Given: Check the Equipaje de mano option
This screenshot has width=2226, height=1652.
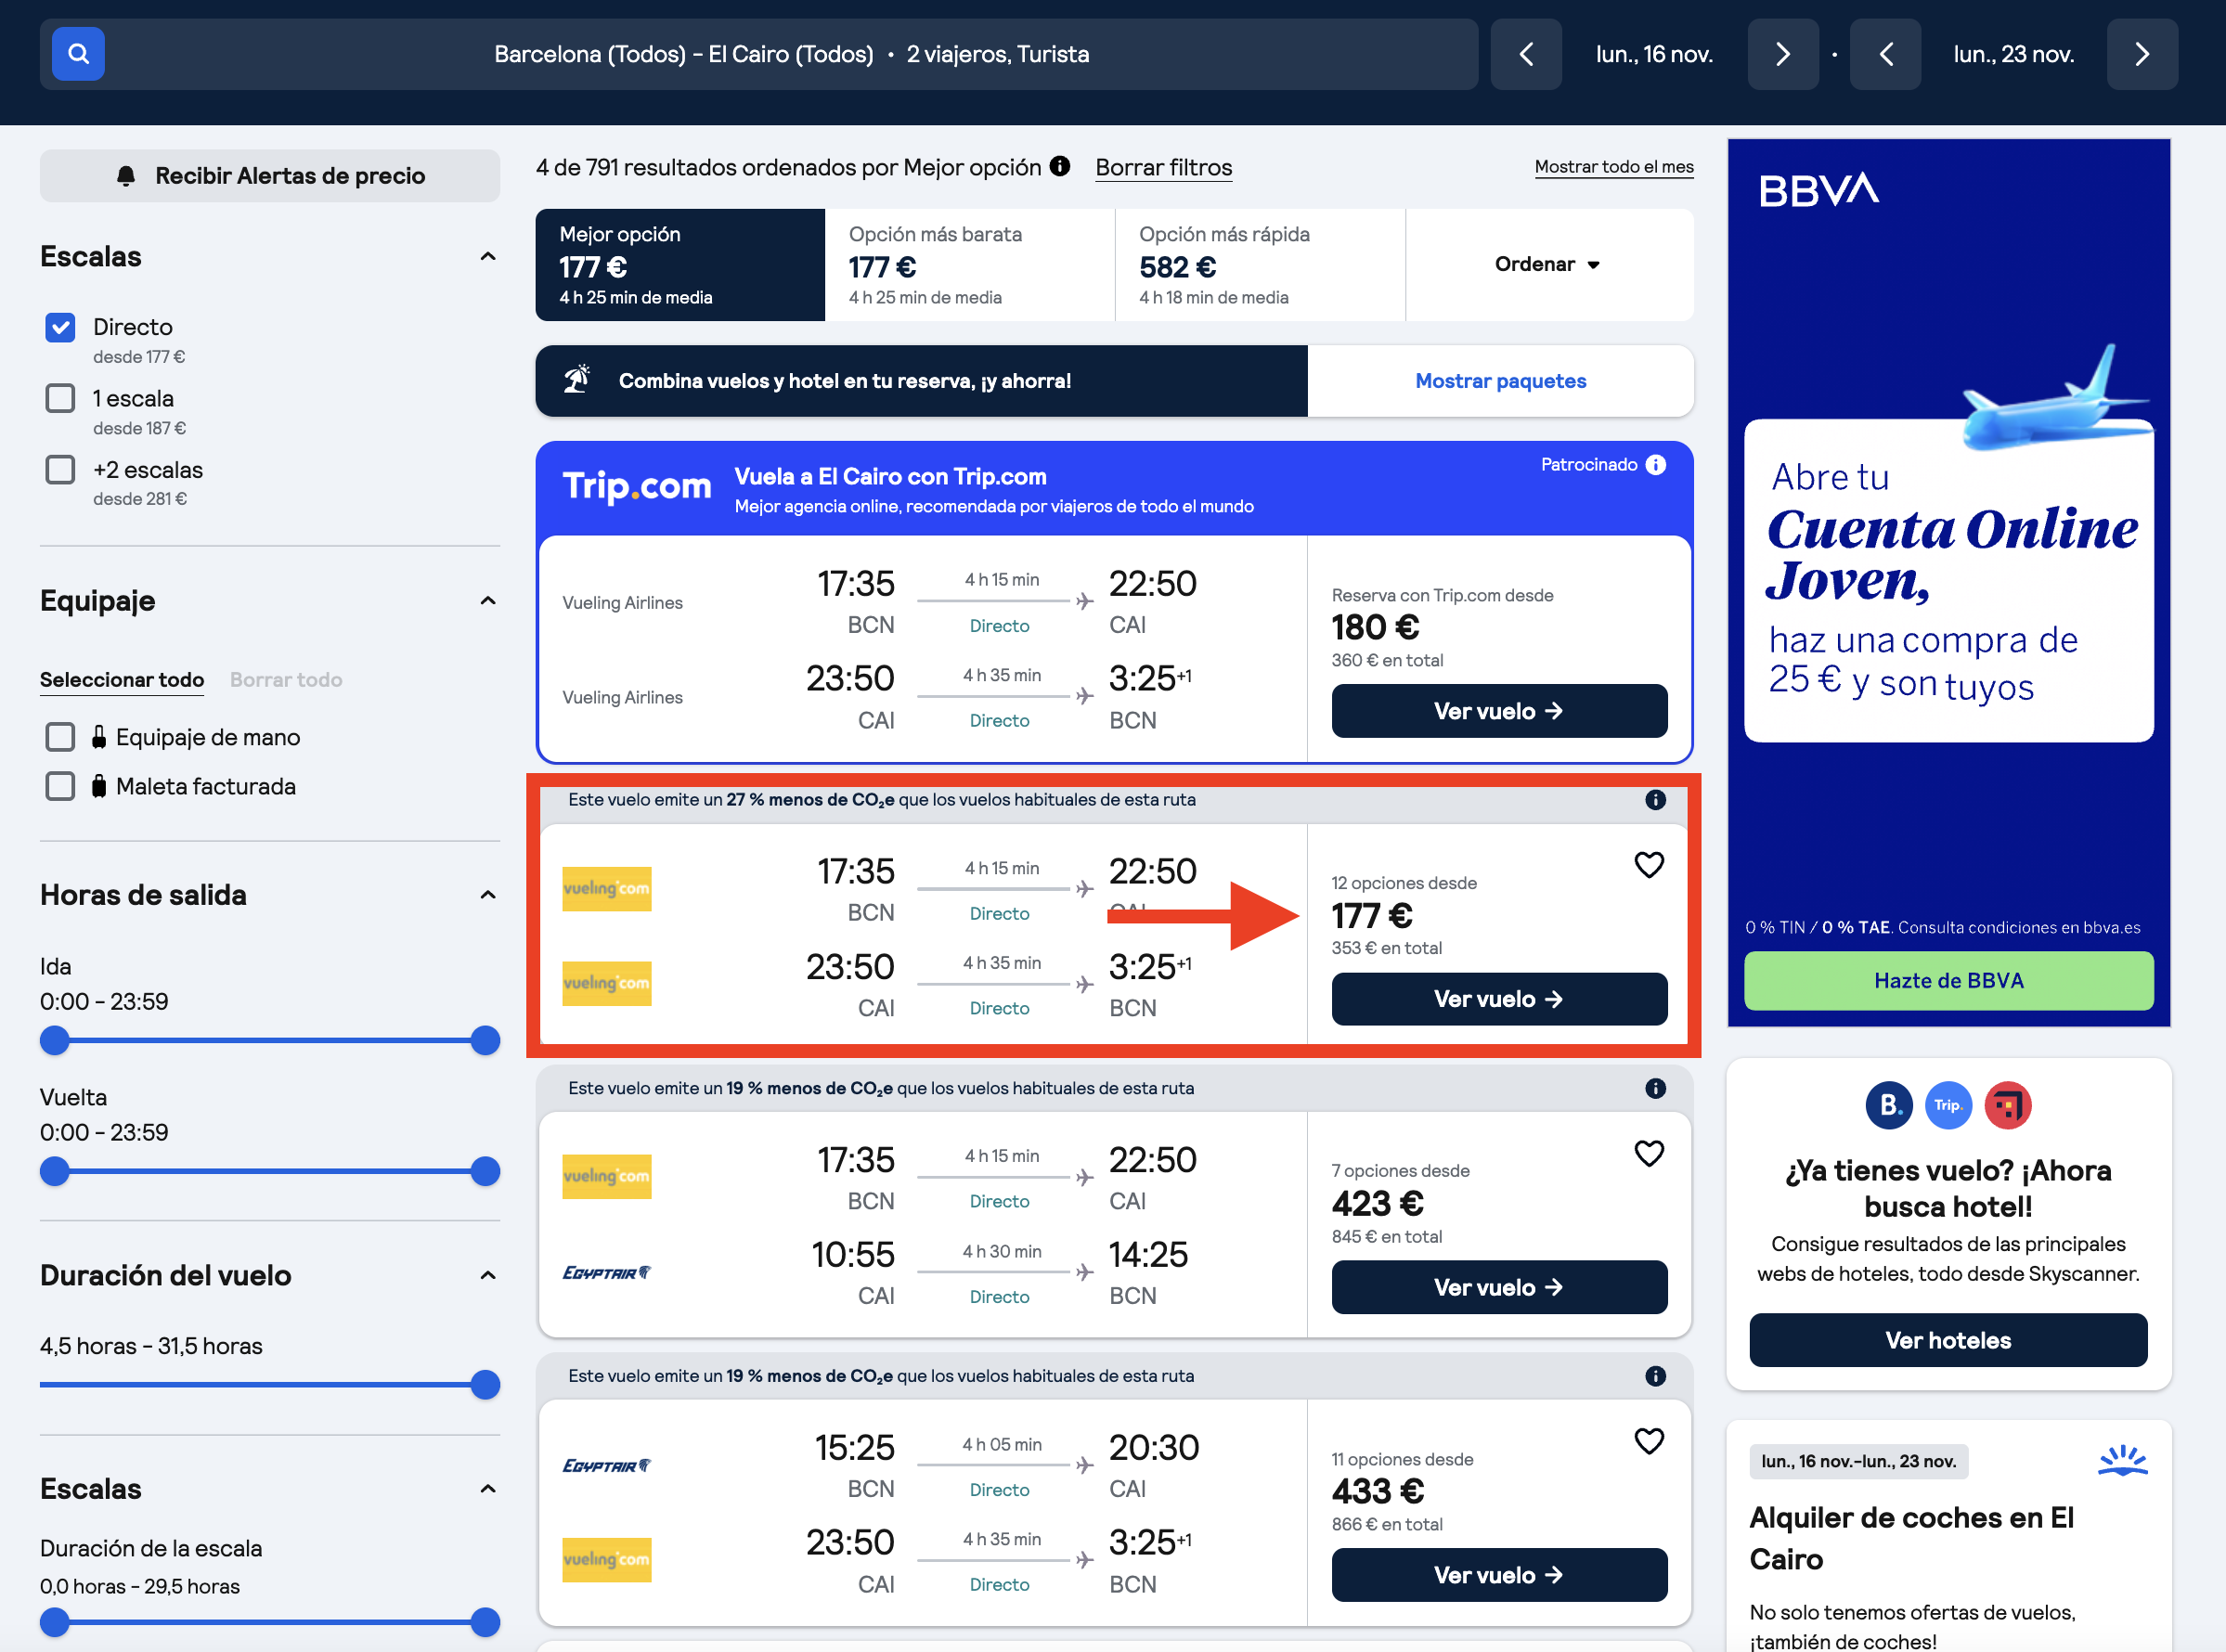Looking at the screenshot, I should tap(60, 737).
